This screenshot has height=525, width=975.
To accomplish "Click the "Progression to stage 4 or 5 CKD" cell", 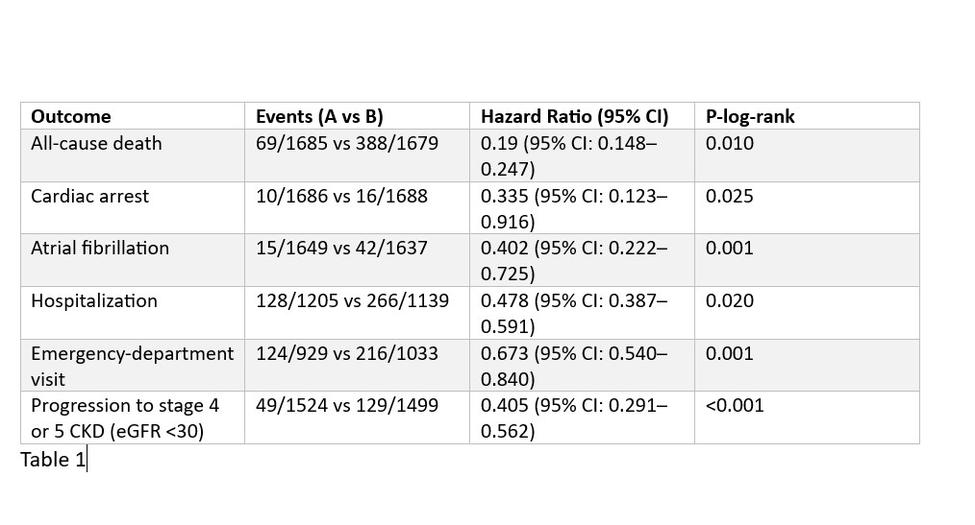I will pos(125,418).
